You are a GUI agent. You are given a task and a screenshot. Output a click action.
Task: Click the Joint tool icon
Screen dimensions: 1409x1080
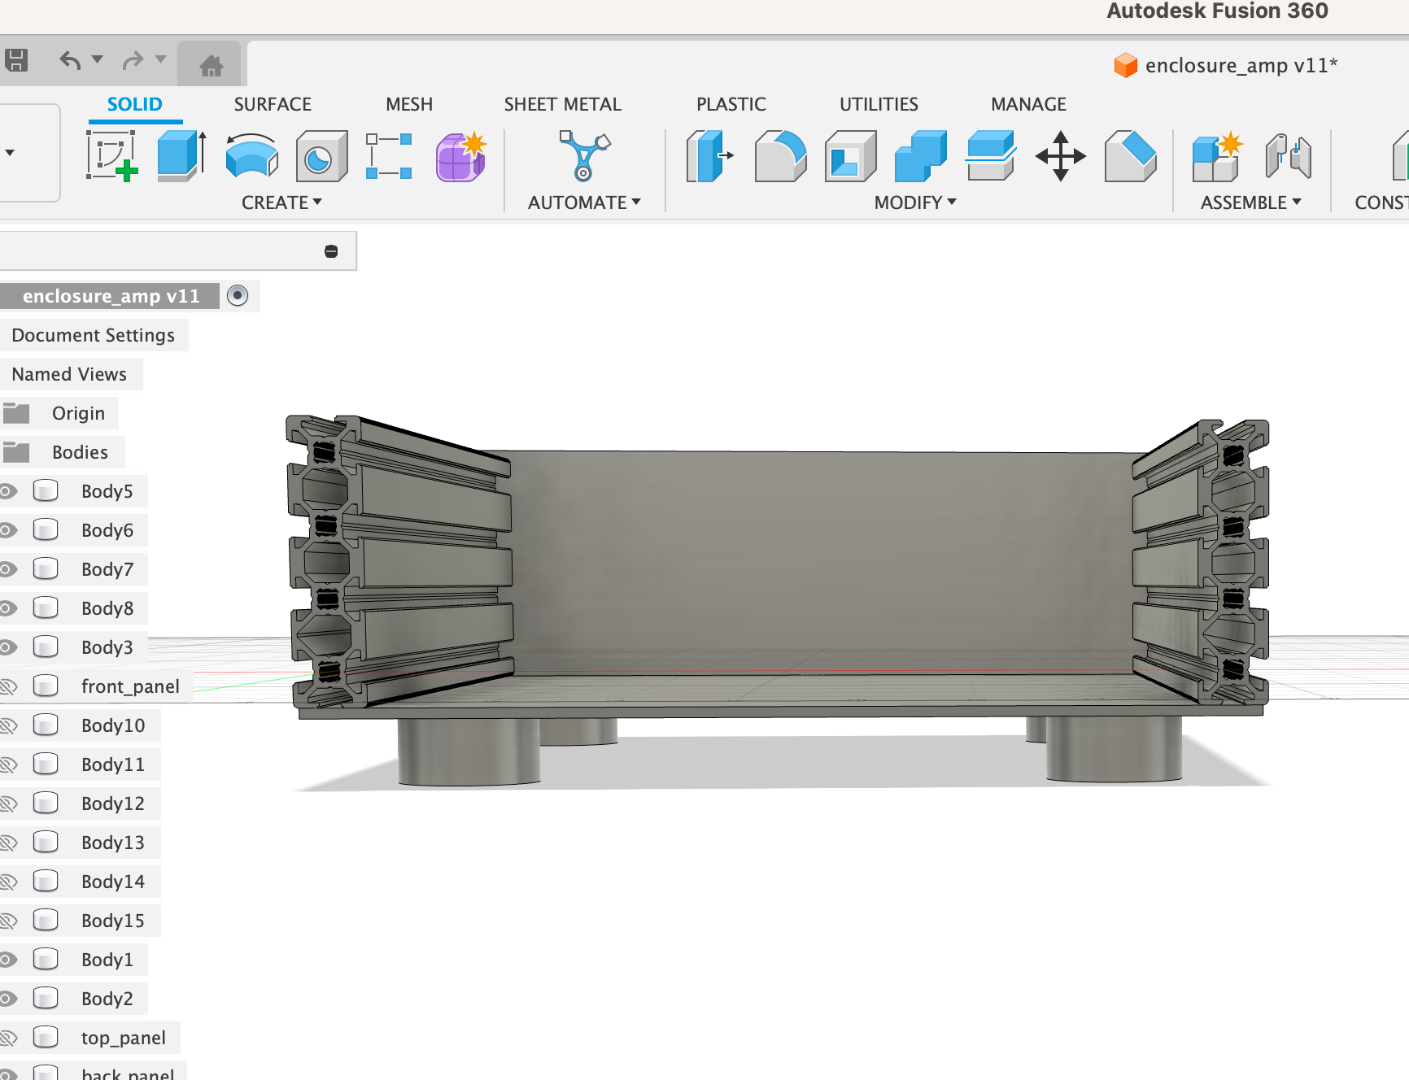[1288, 156]
